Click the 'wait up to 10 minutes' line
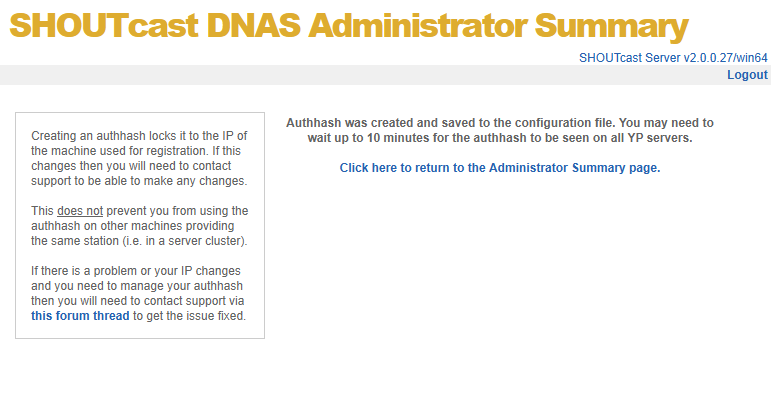The height and width of the screenshot is (418, 771). click(499, 137)
